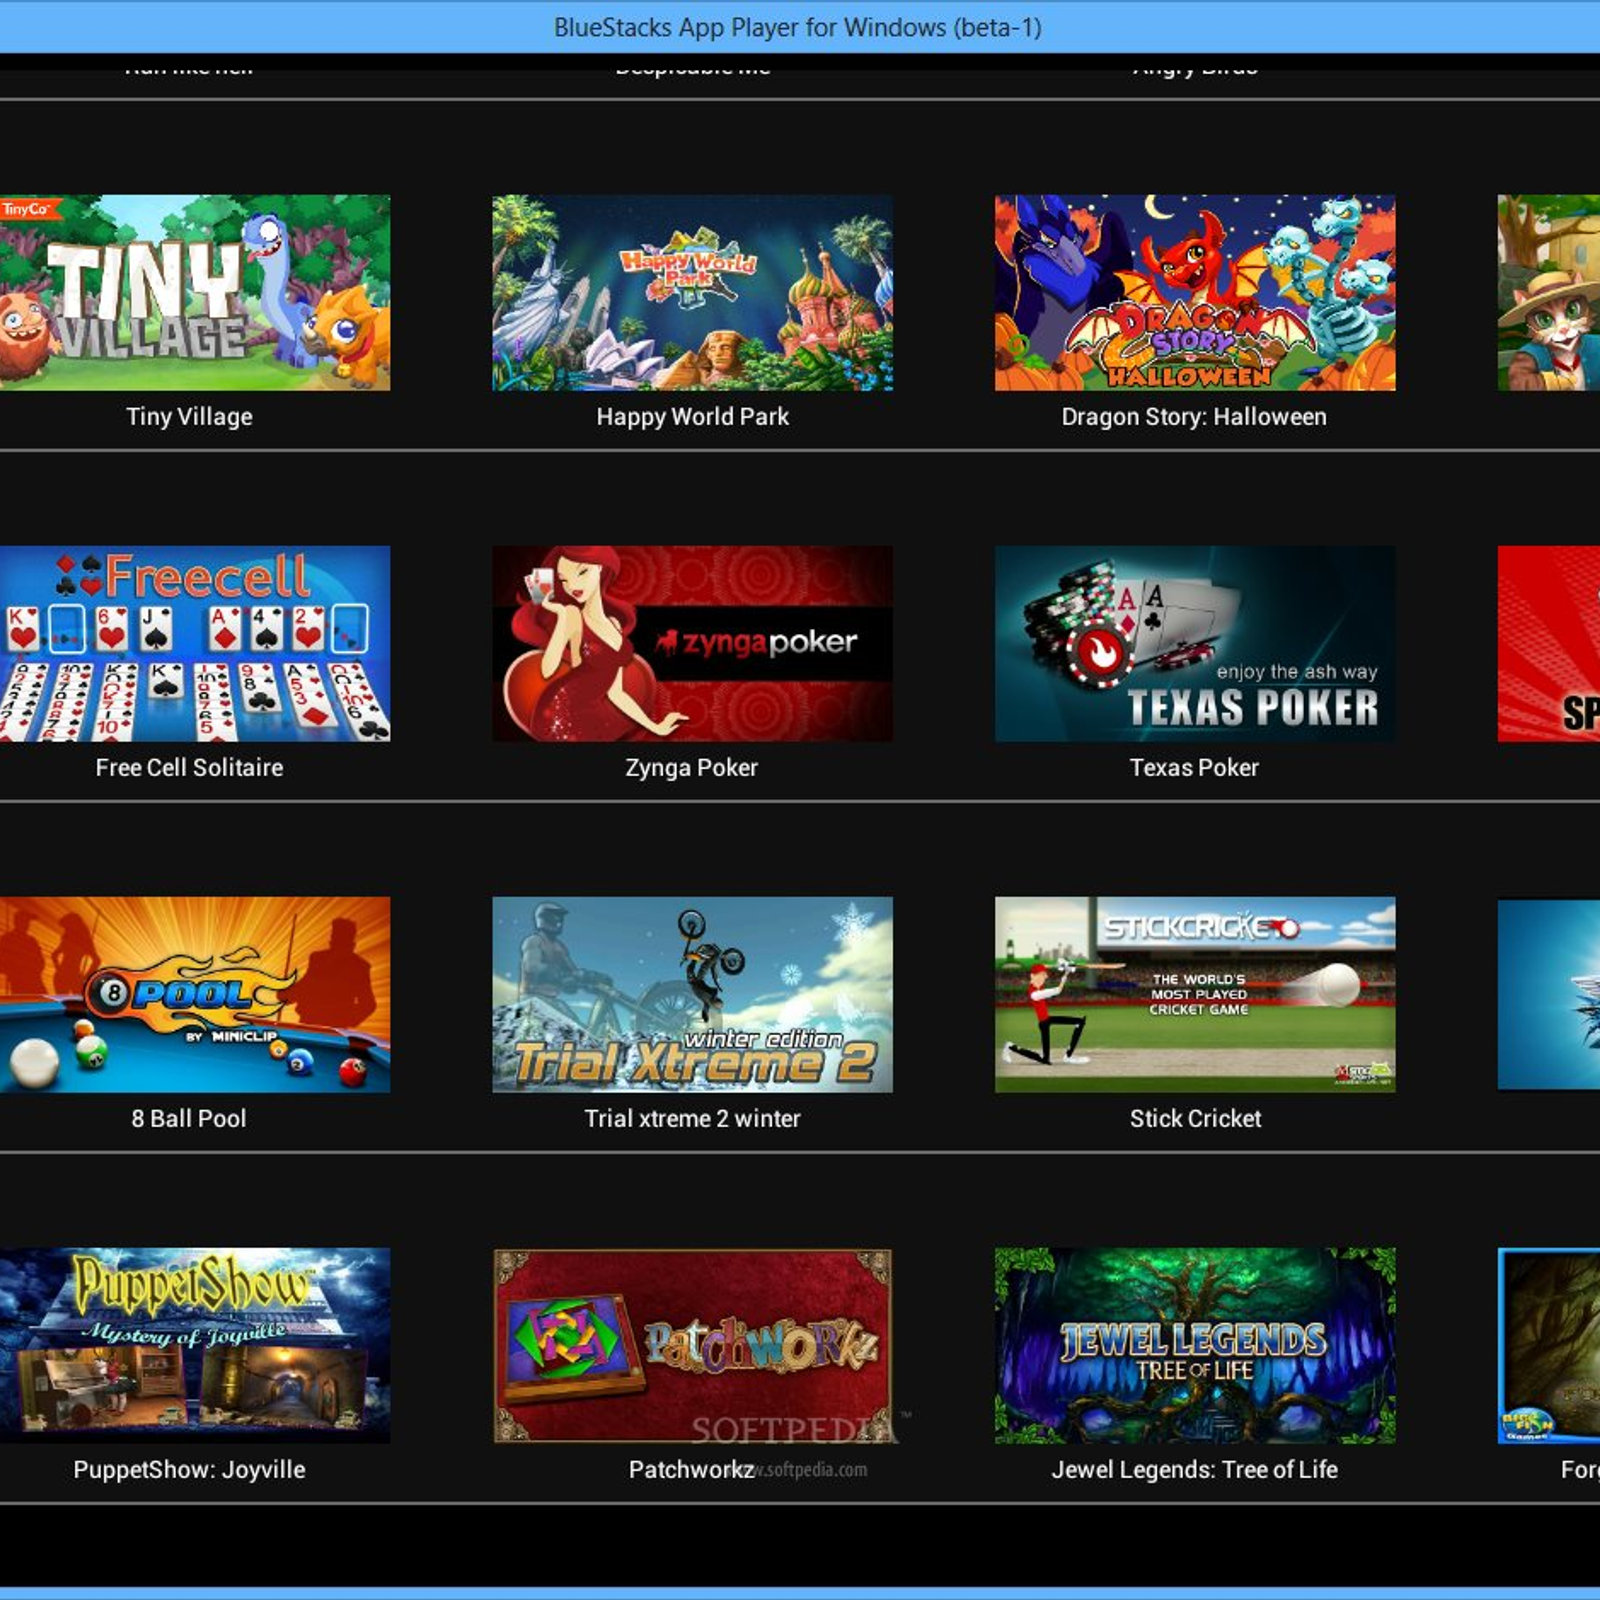Open the Tiny Village game thumbnail
The height and width of the screenshot is (1600, 1600).
tap(195, 292)
